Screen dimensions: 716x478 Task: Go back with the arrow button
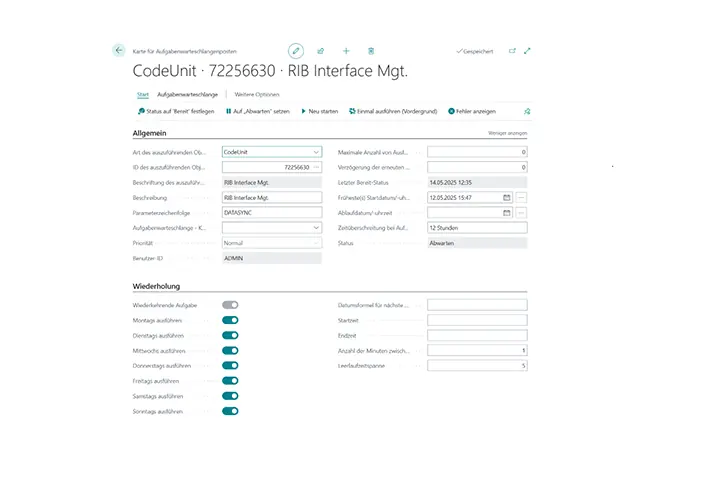(119, 50)
